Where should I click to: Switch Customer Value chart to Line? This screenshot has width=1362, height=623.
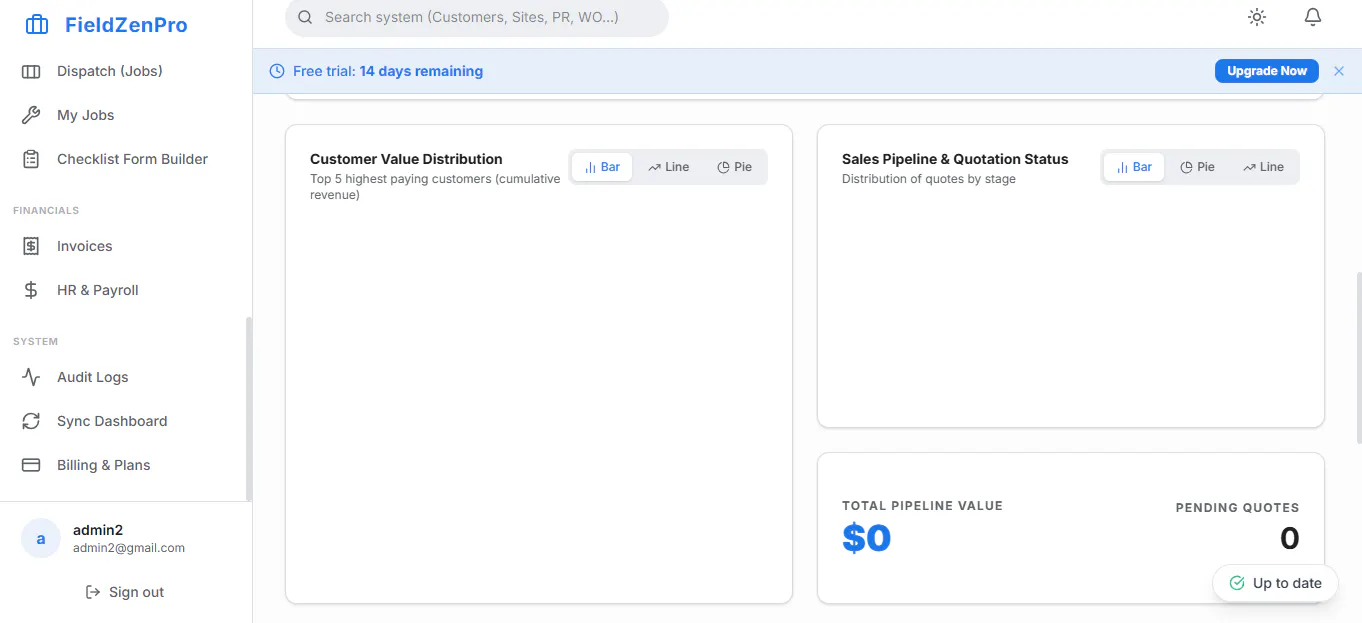(x=668, y=167)
